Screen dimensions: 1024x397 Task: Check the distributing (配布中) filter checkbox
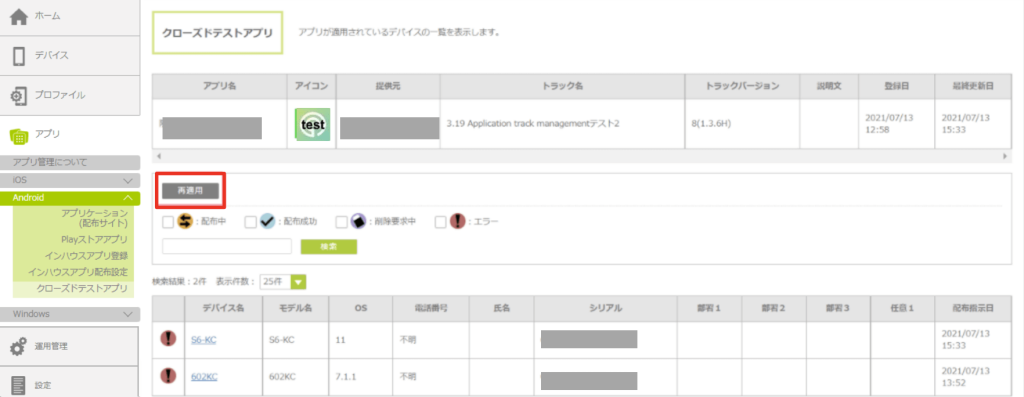[168, 222]
